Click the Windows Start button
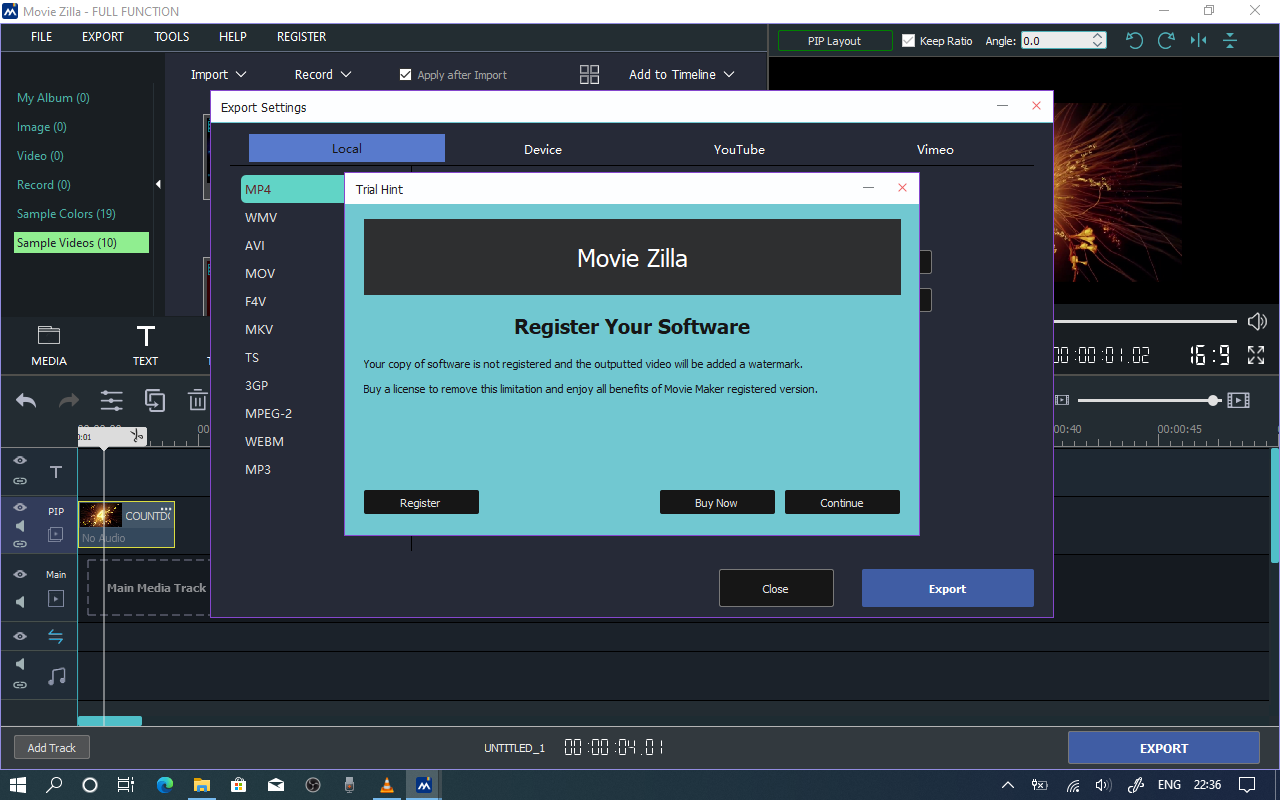The width and height of the screenshot is (1280, 800). [x=18, y=785]
